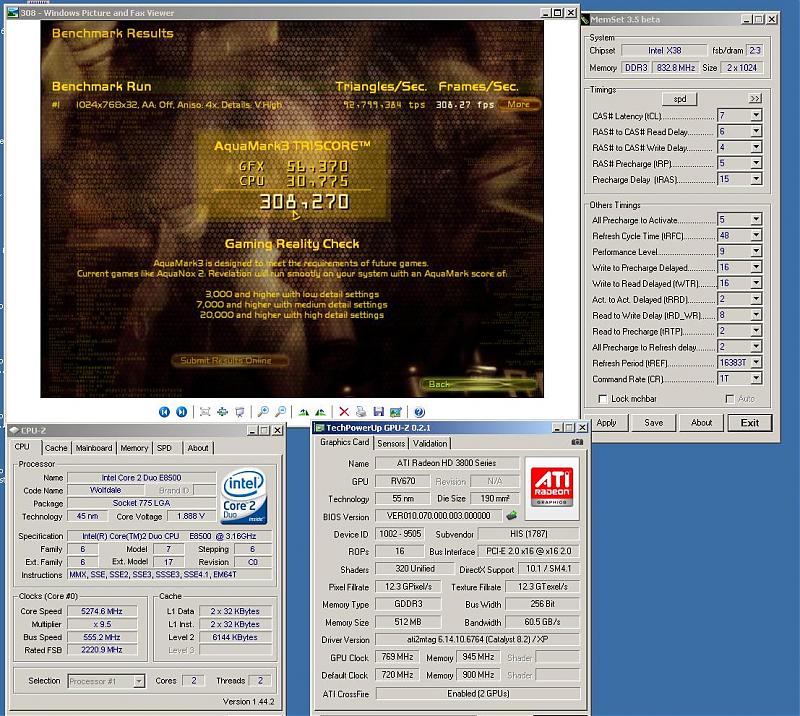
Task: Click the Zoom In magnifier icon
Action: pos(263,411)
